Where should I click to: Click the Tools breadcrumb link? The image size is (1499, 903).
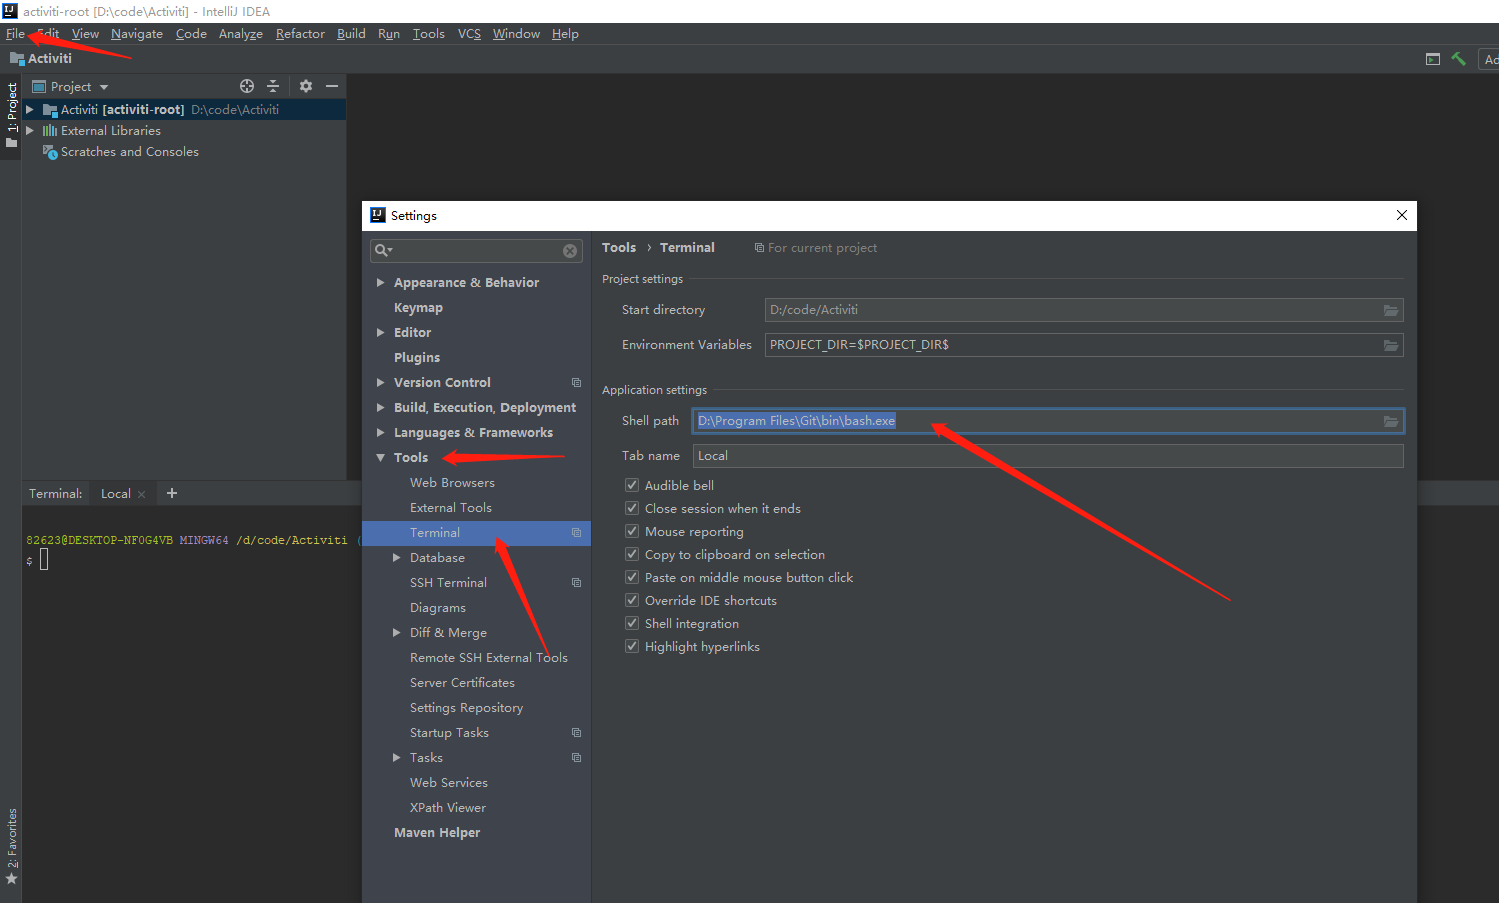619,248
